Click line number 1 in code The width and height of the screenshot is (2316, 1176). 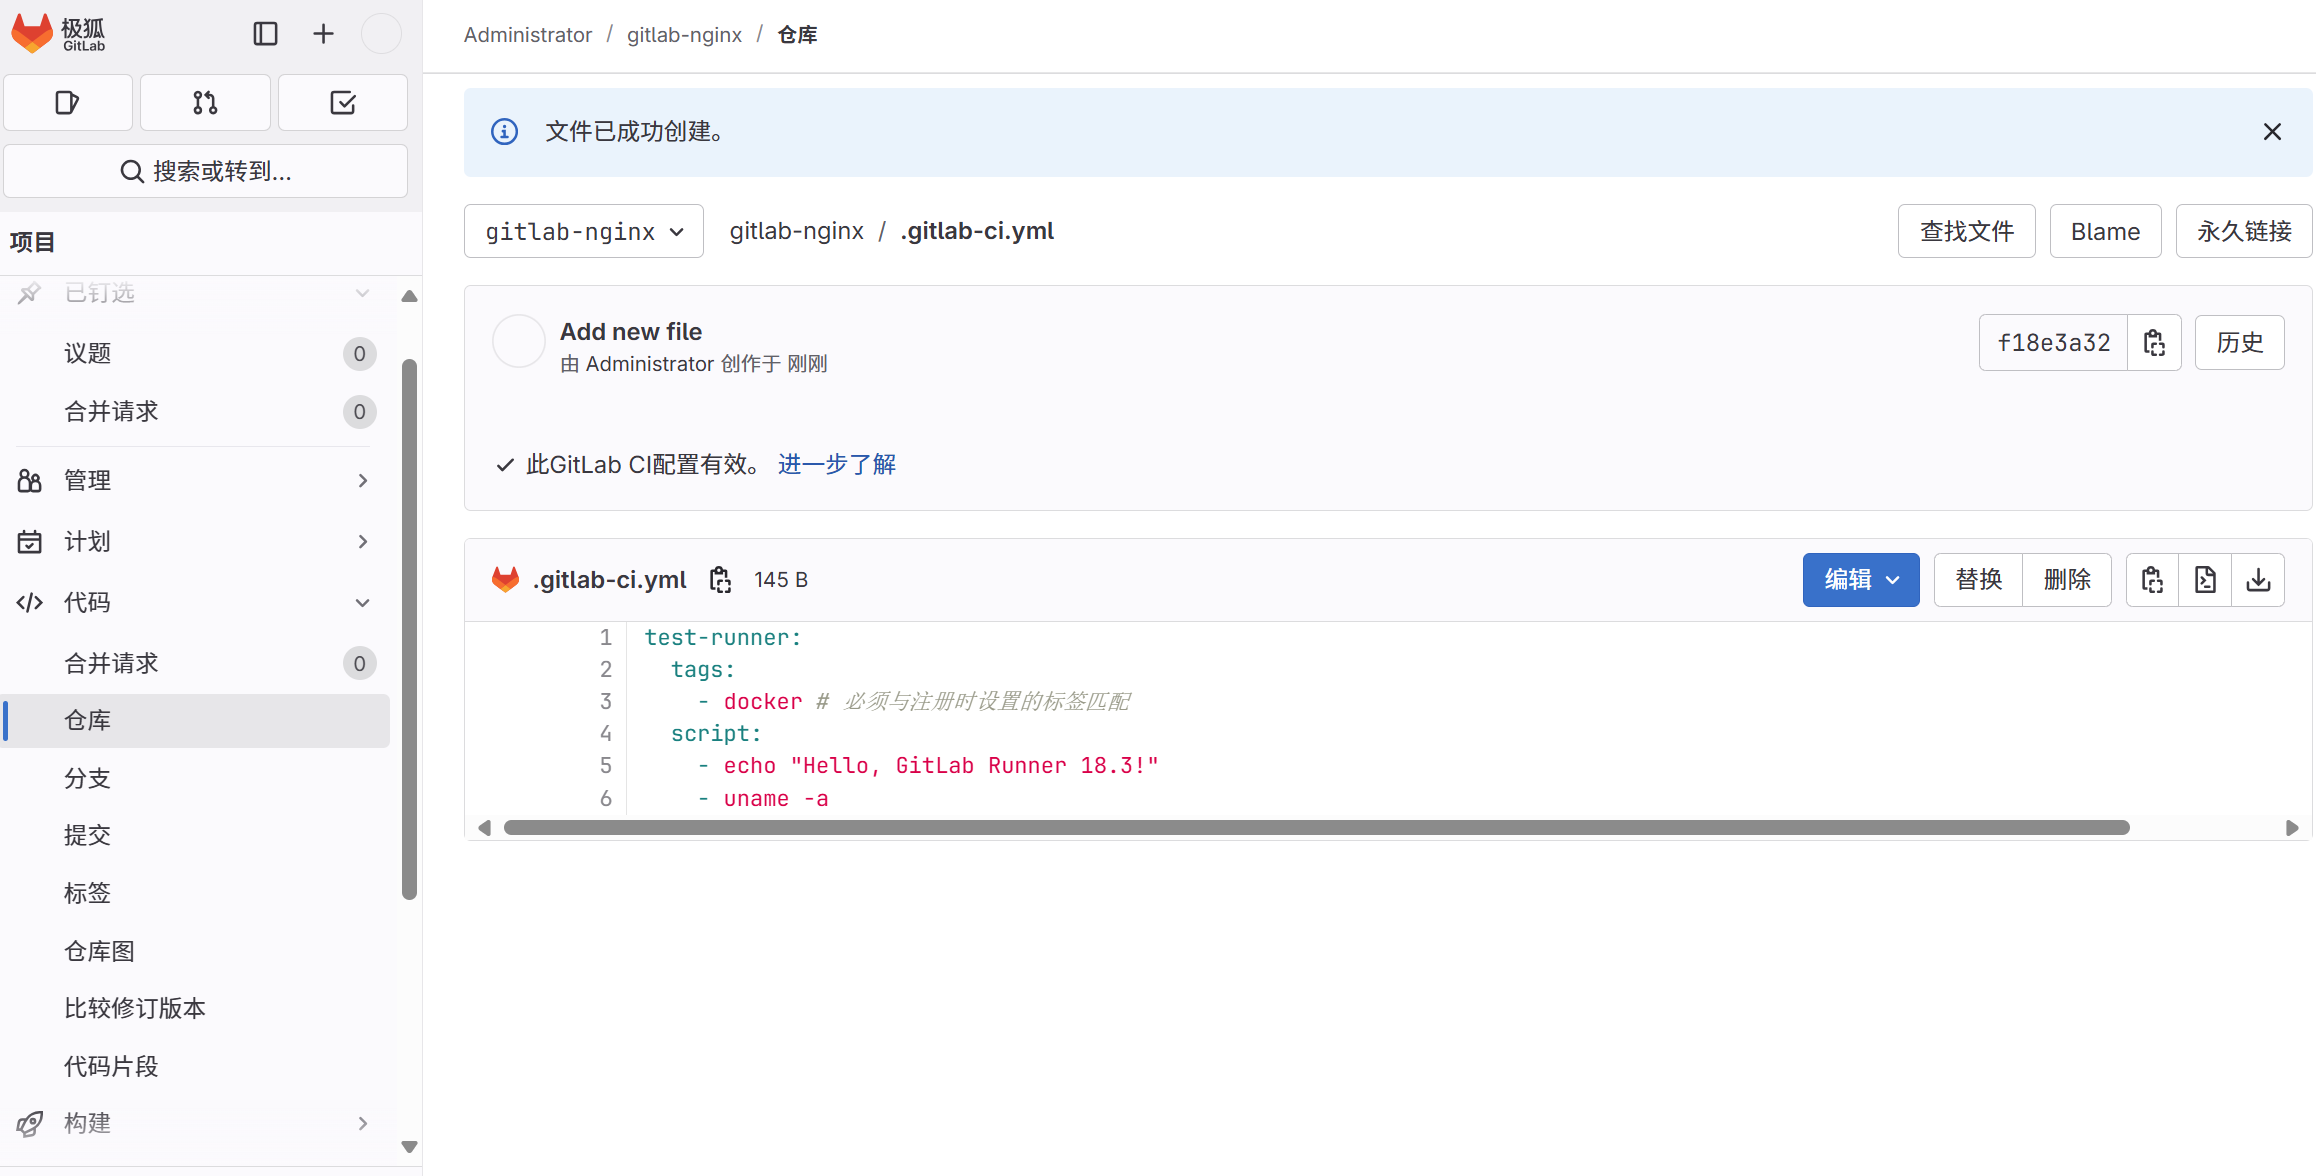(x=605, y=638)
